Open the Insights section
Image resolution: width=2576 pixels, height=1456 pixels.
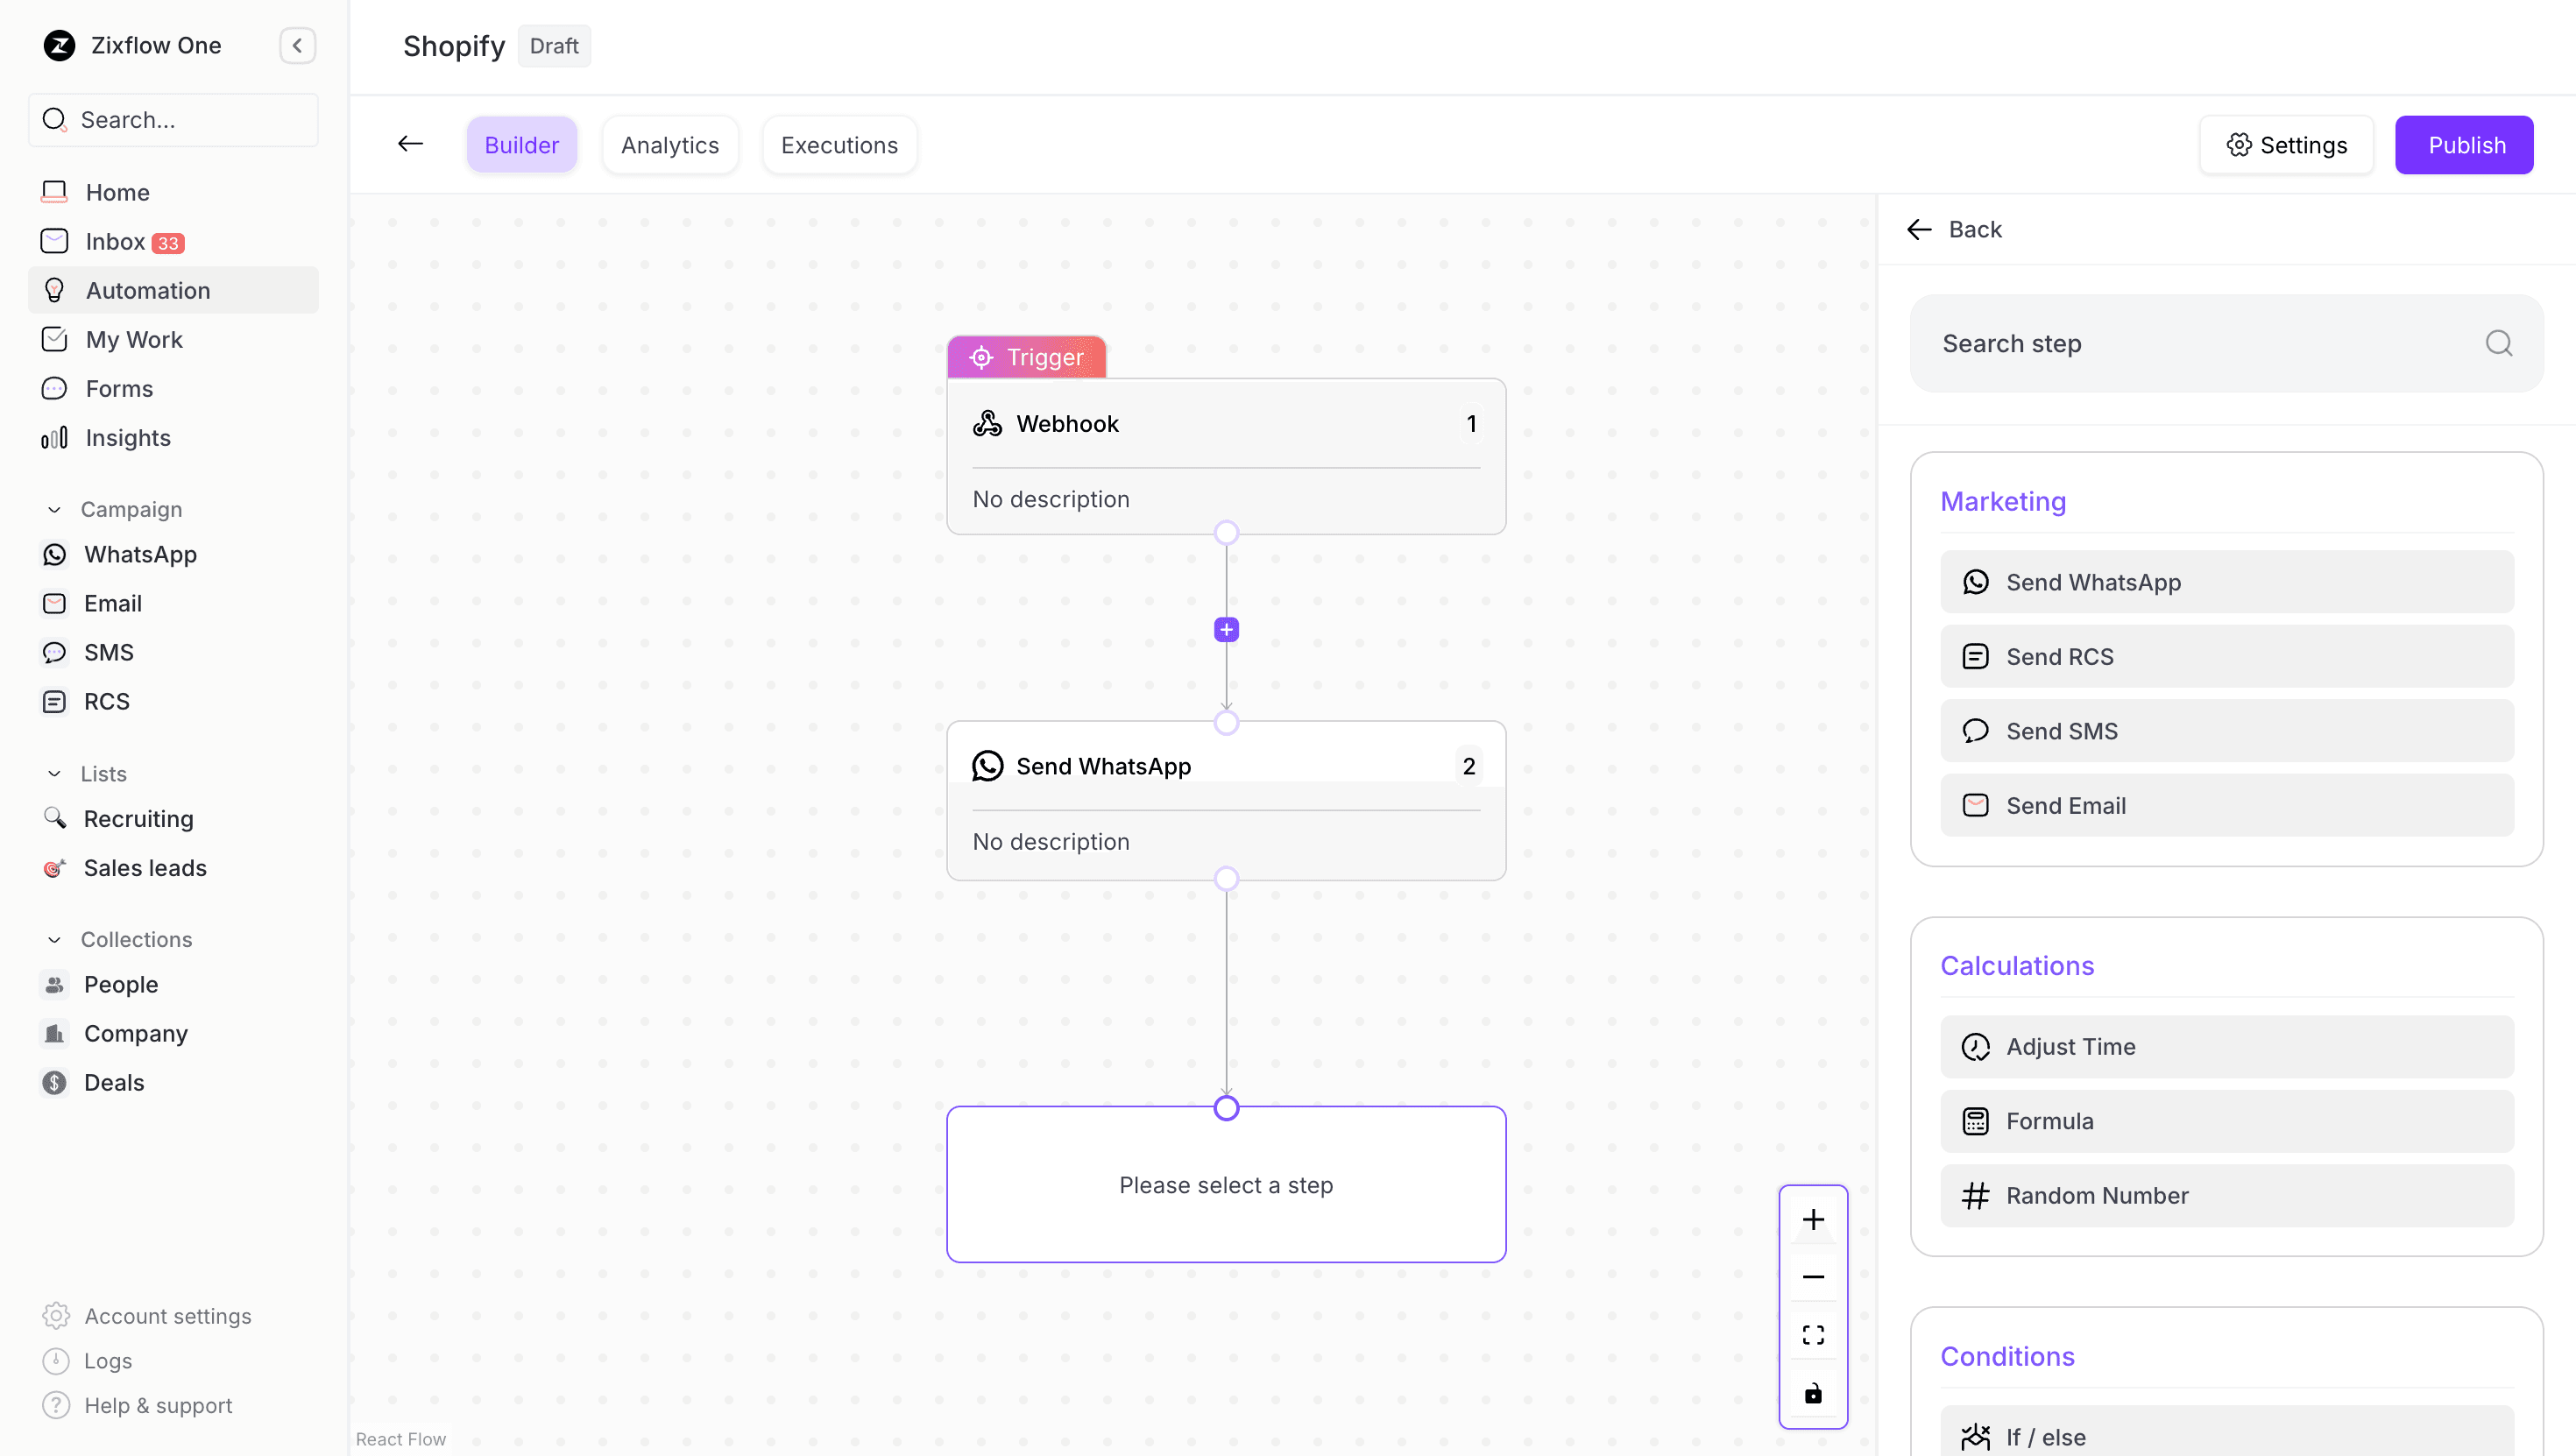[x=128, y=438]
